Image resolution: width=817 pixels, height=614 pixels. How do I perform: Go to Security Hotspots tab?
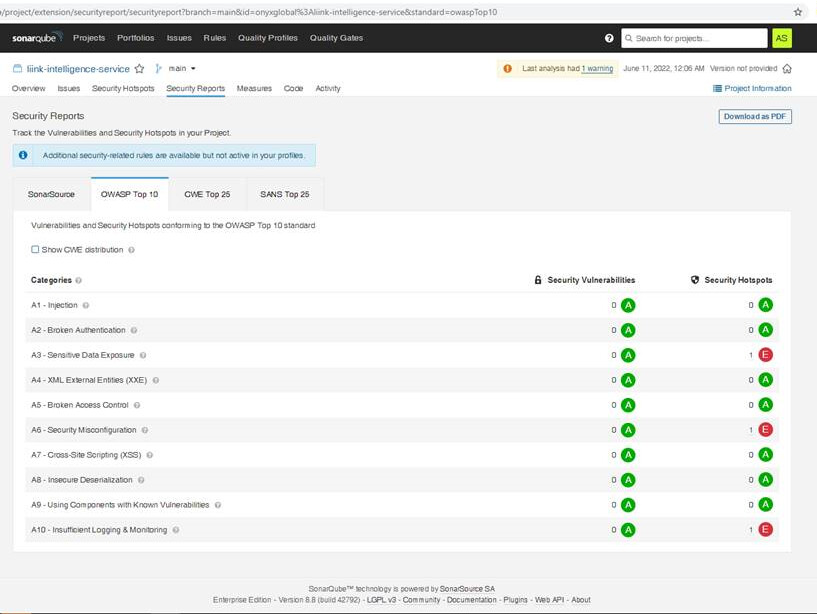123,89
